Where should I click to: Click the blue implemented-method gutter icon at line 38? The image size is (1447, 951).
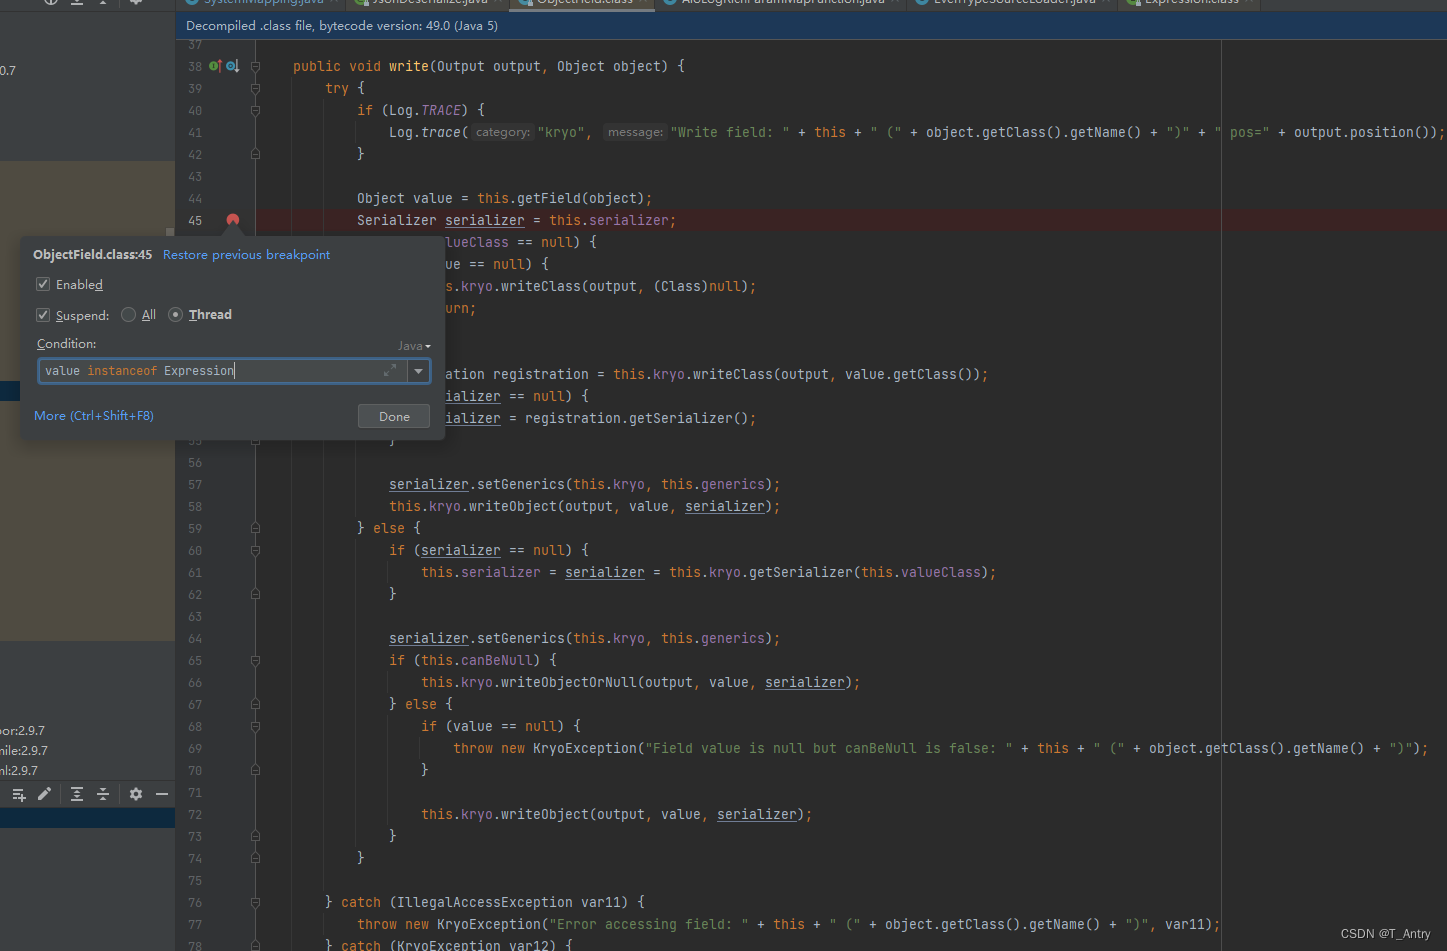point(232,66)
